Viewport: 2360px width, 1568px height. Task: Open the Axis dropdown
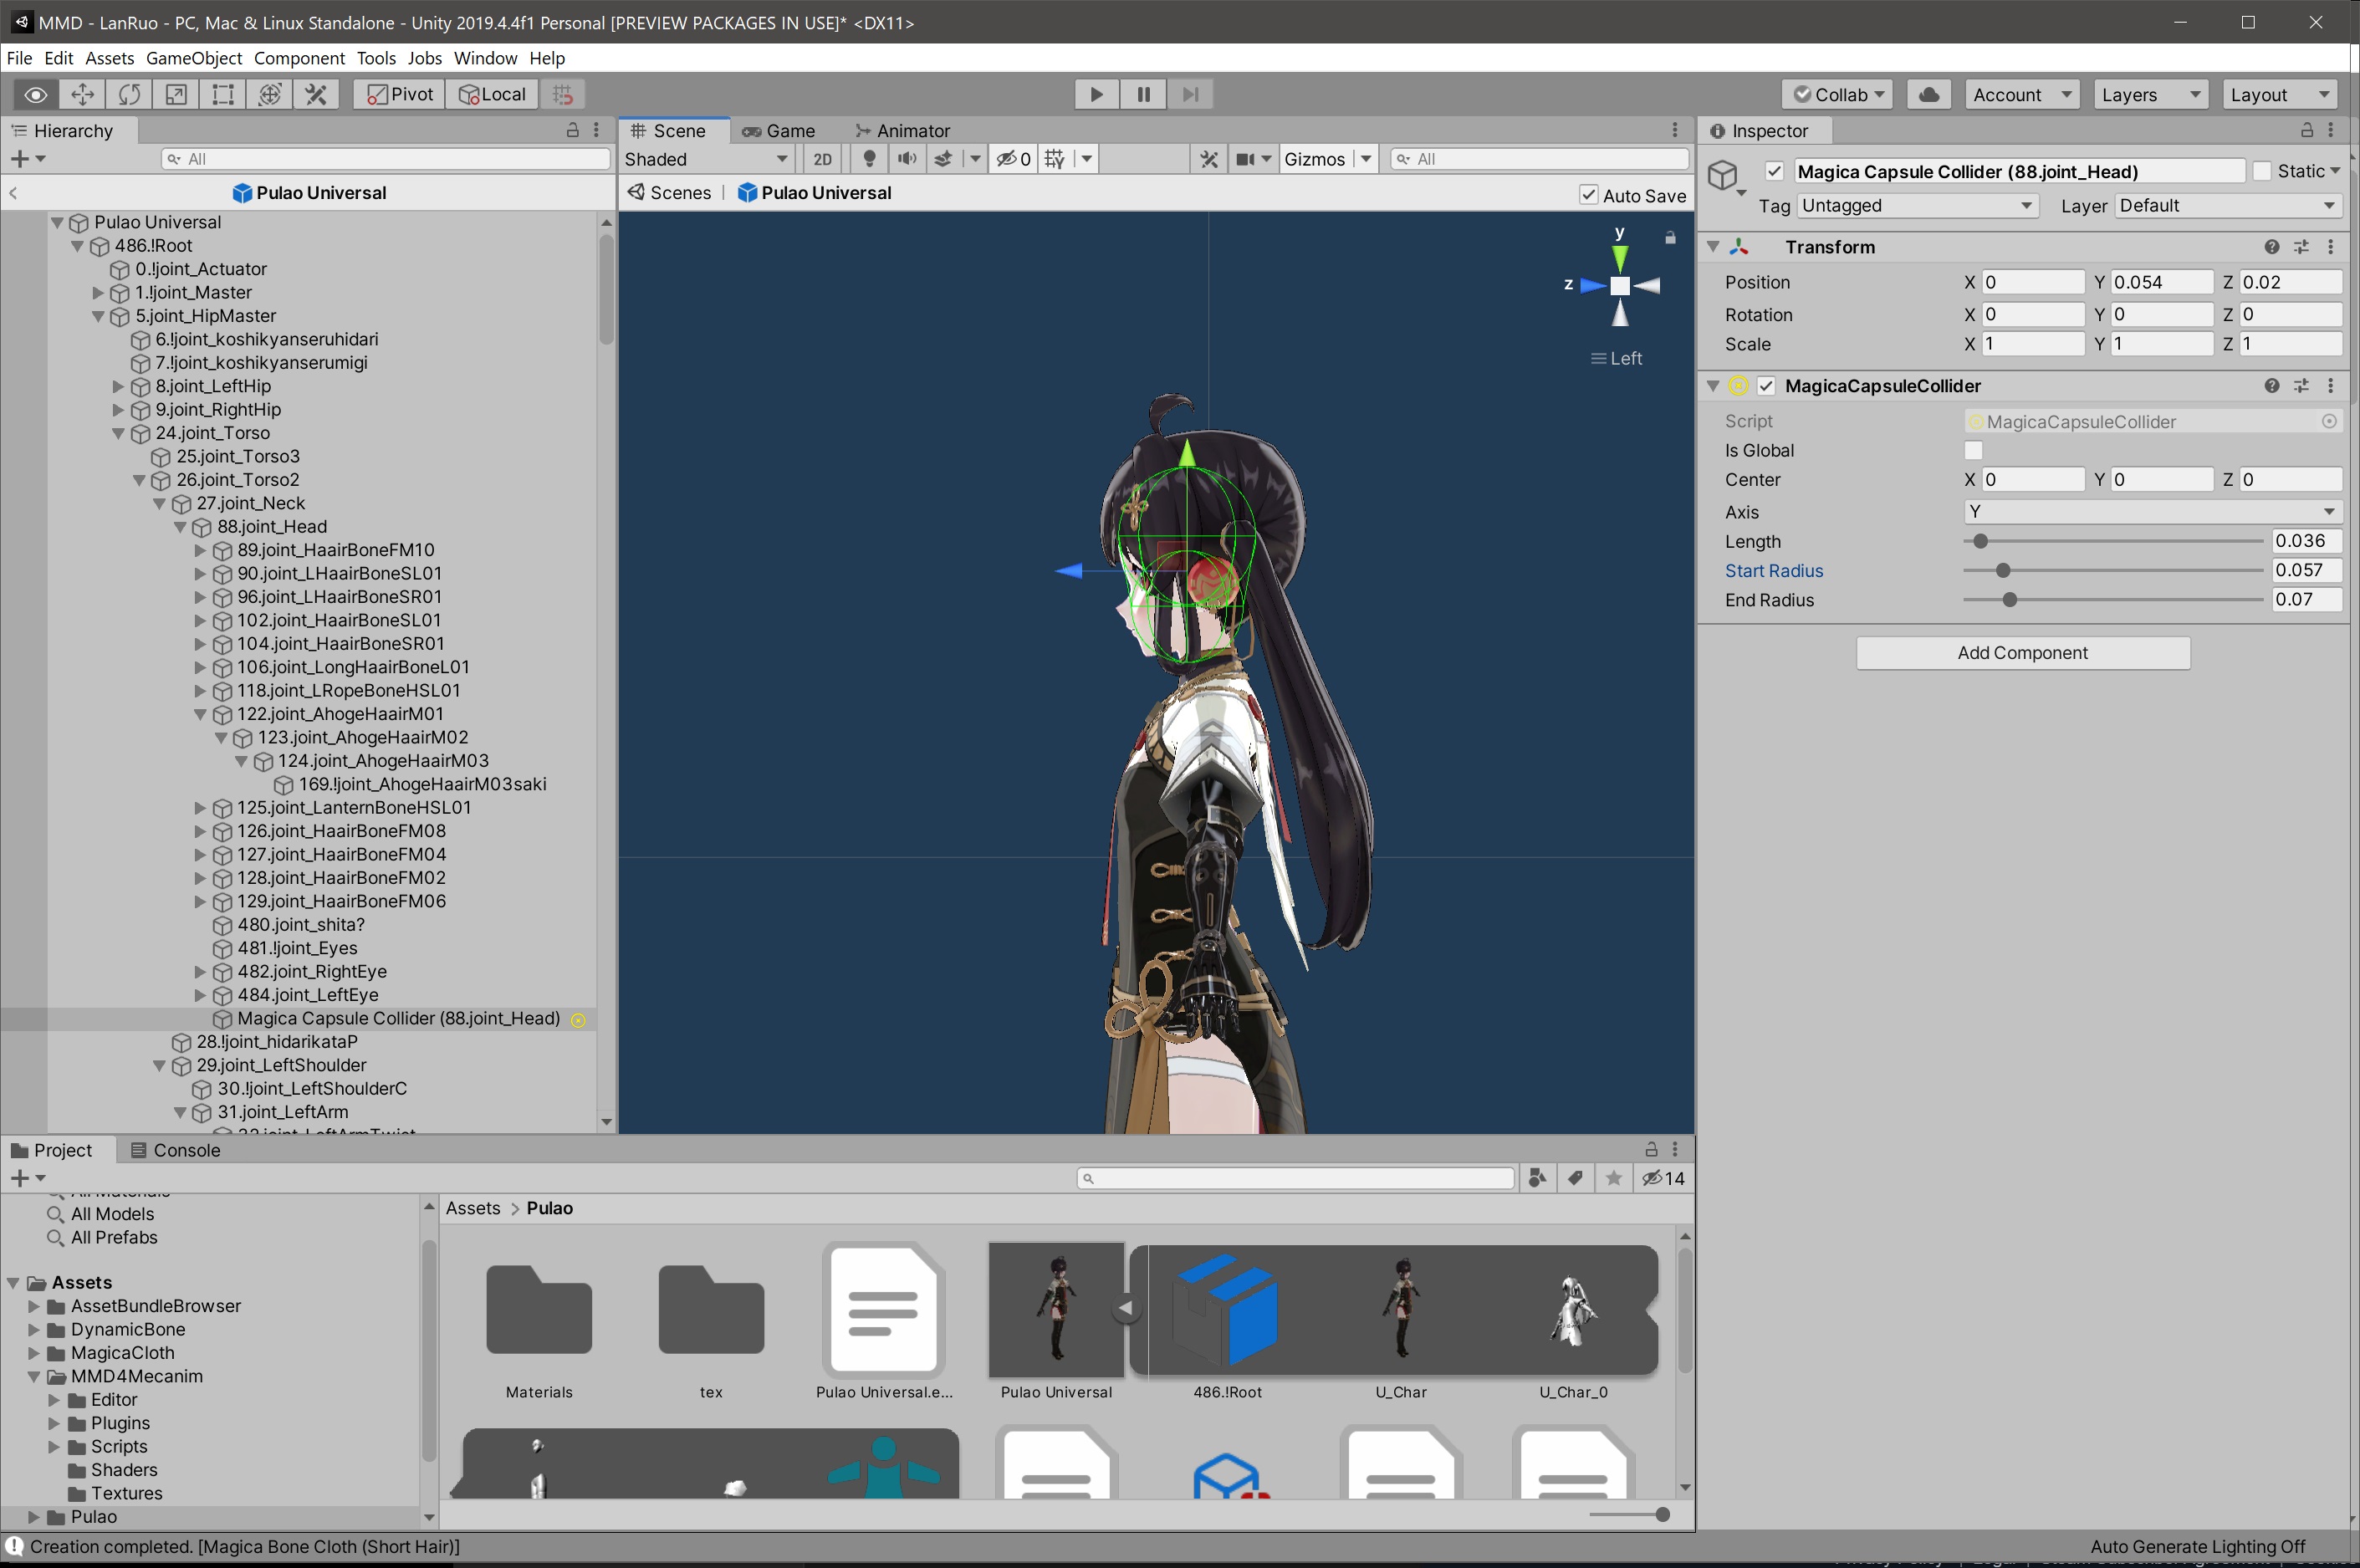click(x=2151, y=512)
